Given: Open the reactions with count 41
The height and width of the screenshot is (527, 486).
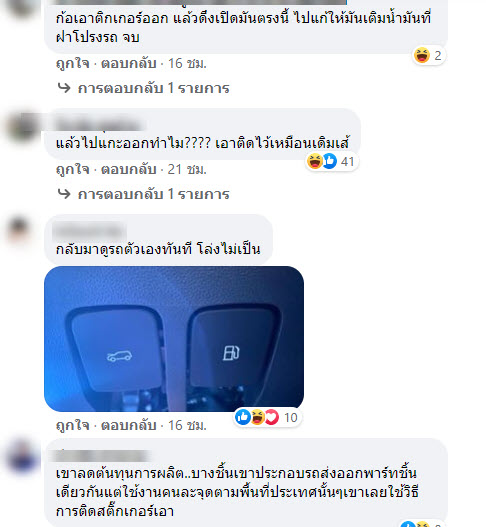Looking at the screenshot, I should 332,161.
